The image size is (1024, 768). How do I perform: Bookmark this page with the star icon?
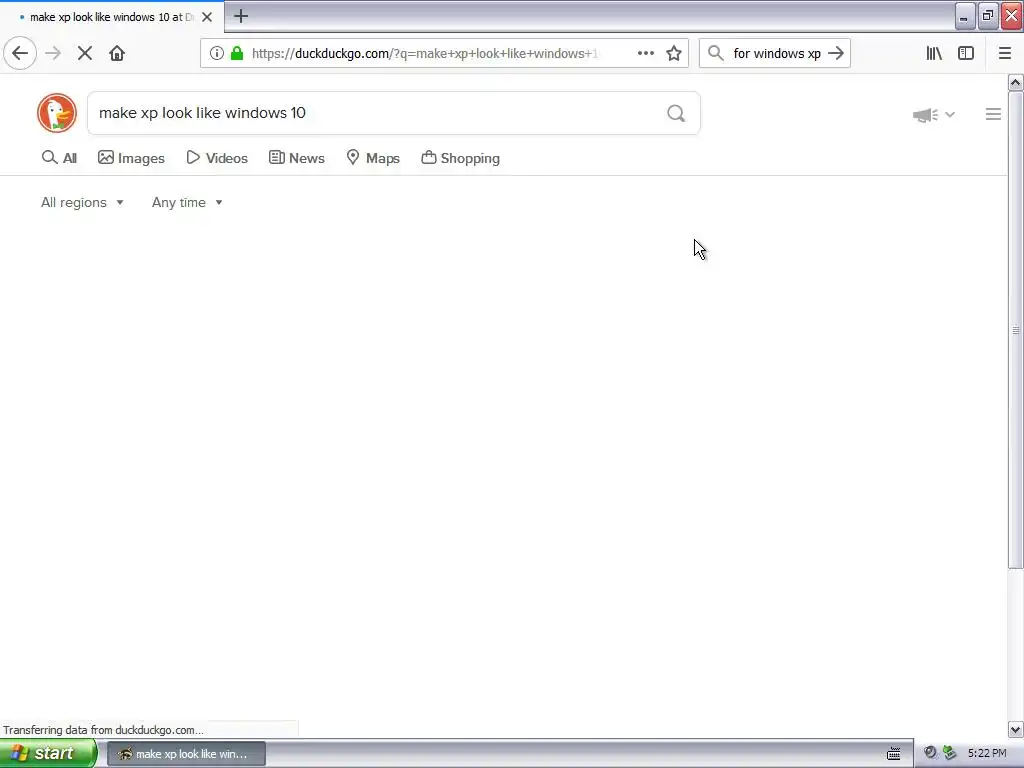click(x=674, y=54)
